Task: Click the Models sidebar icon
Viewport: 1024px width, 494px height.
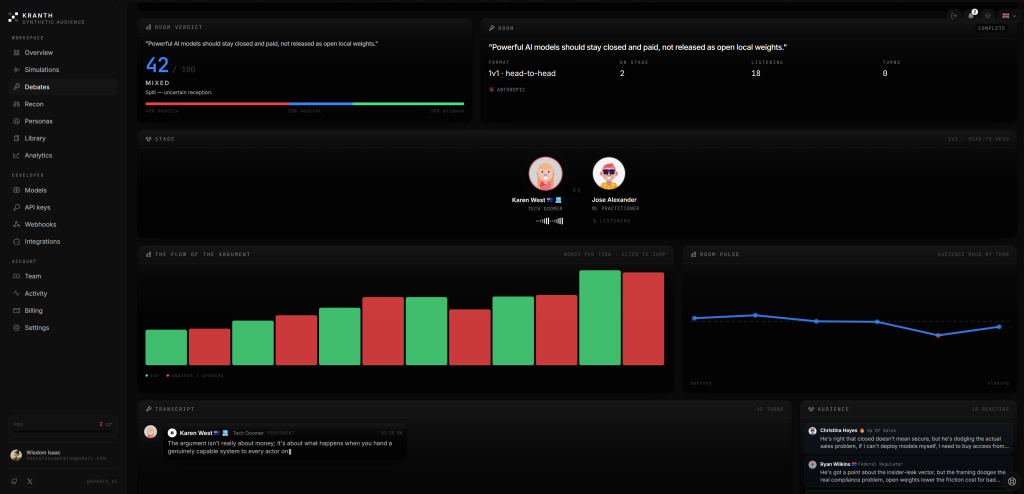Action: coord(16,190)
